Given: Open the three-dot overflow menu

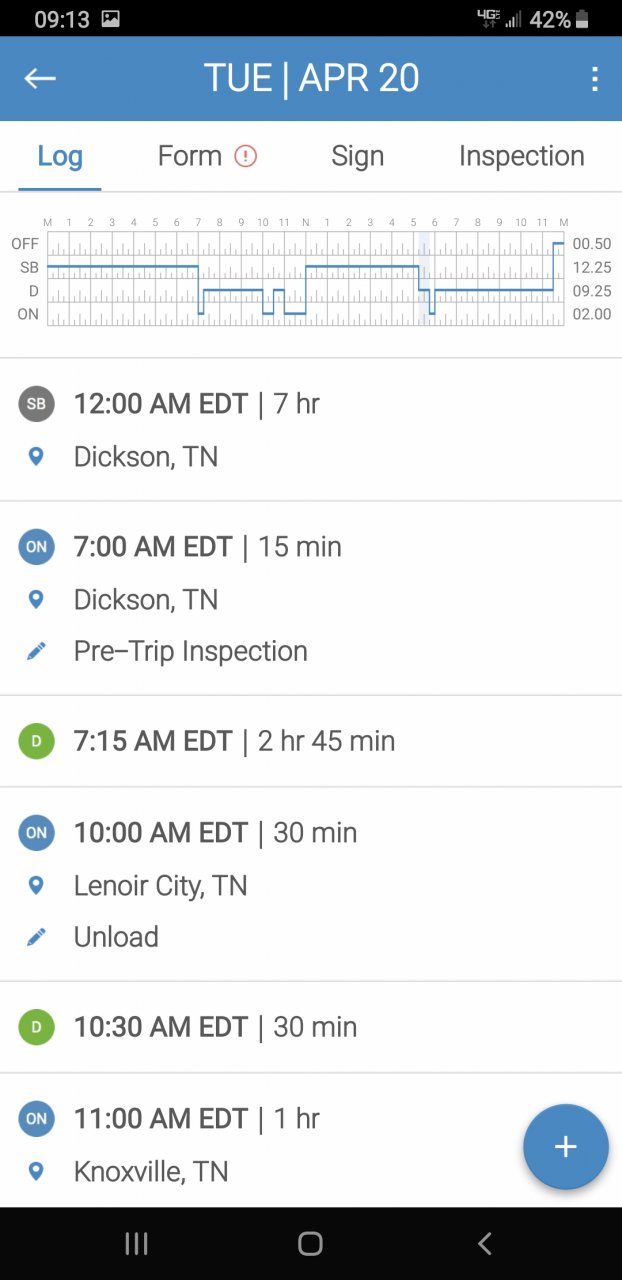Looking at the screenshot, I should pos(594,79).
